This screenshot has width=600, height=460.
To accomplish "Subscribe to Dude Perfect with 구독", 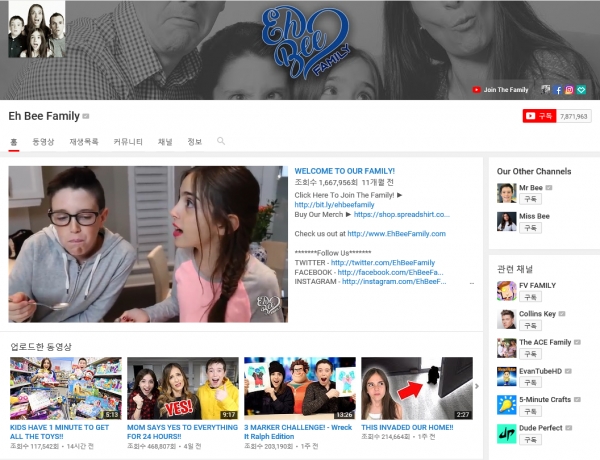I will coord(530,440).
